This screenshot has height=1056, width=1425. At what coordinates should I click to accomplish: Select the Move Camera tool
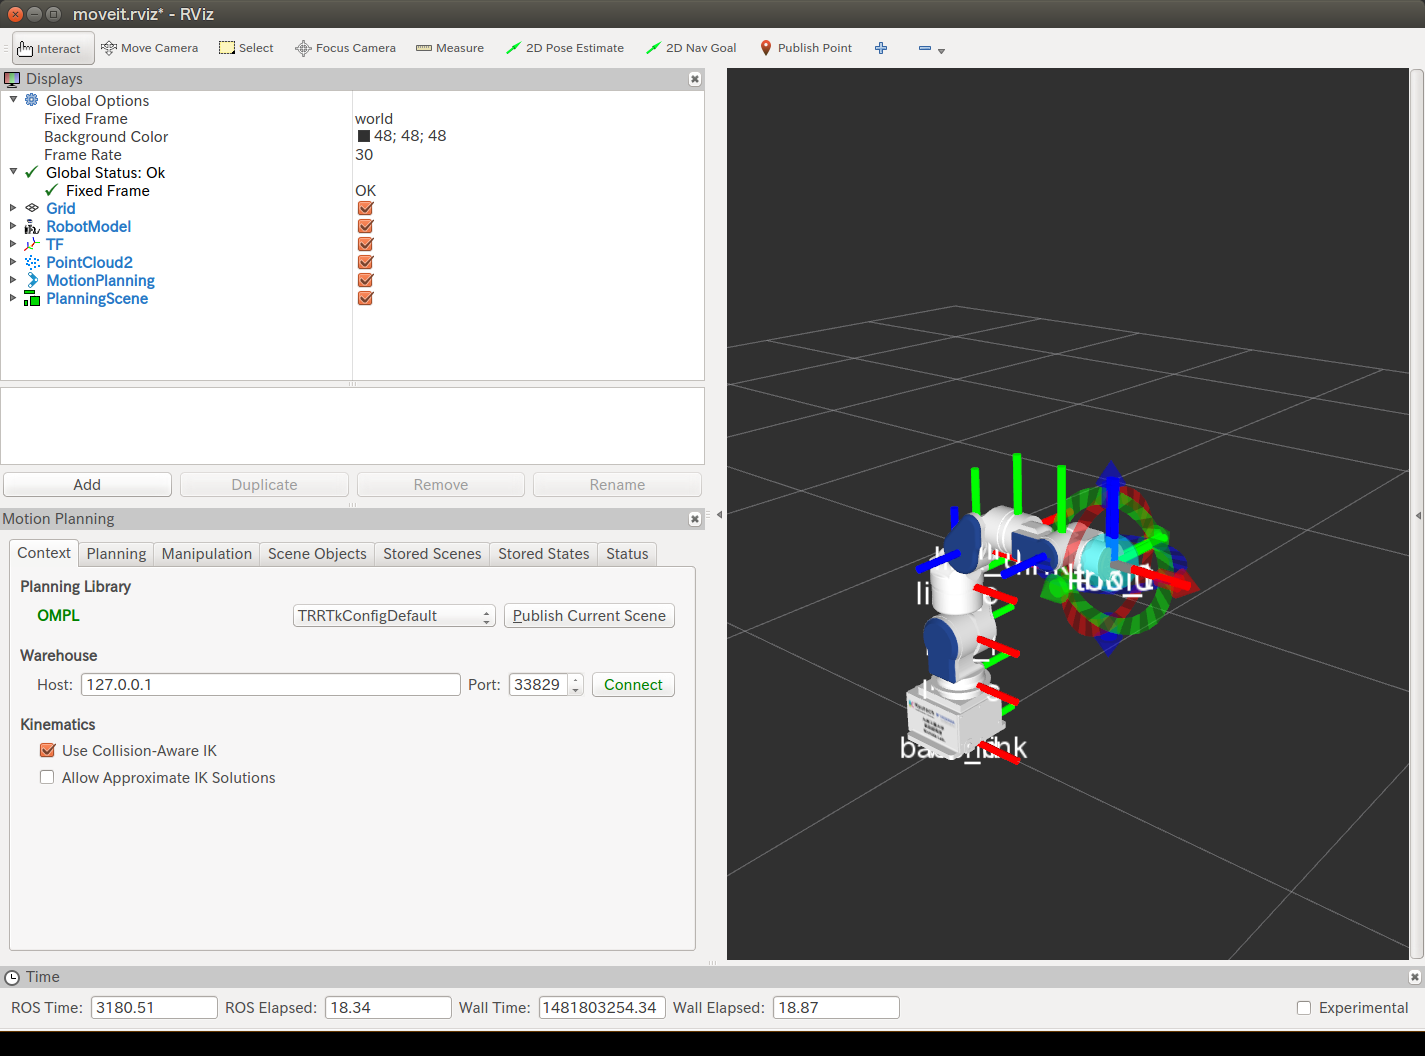(x=150, y=48)
